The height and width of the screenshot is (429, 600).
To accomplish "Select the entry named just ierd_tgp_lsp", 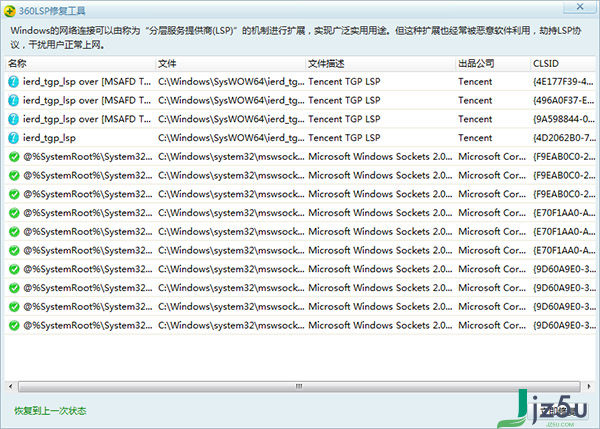I will [49, 138].
